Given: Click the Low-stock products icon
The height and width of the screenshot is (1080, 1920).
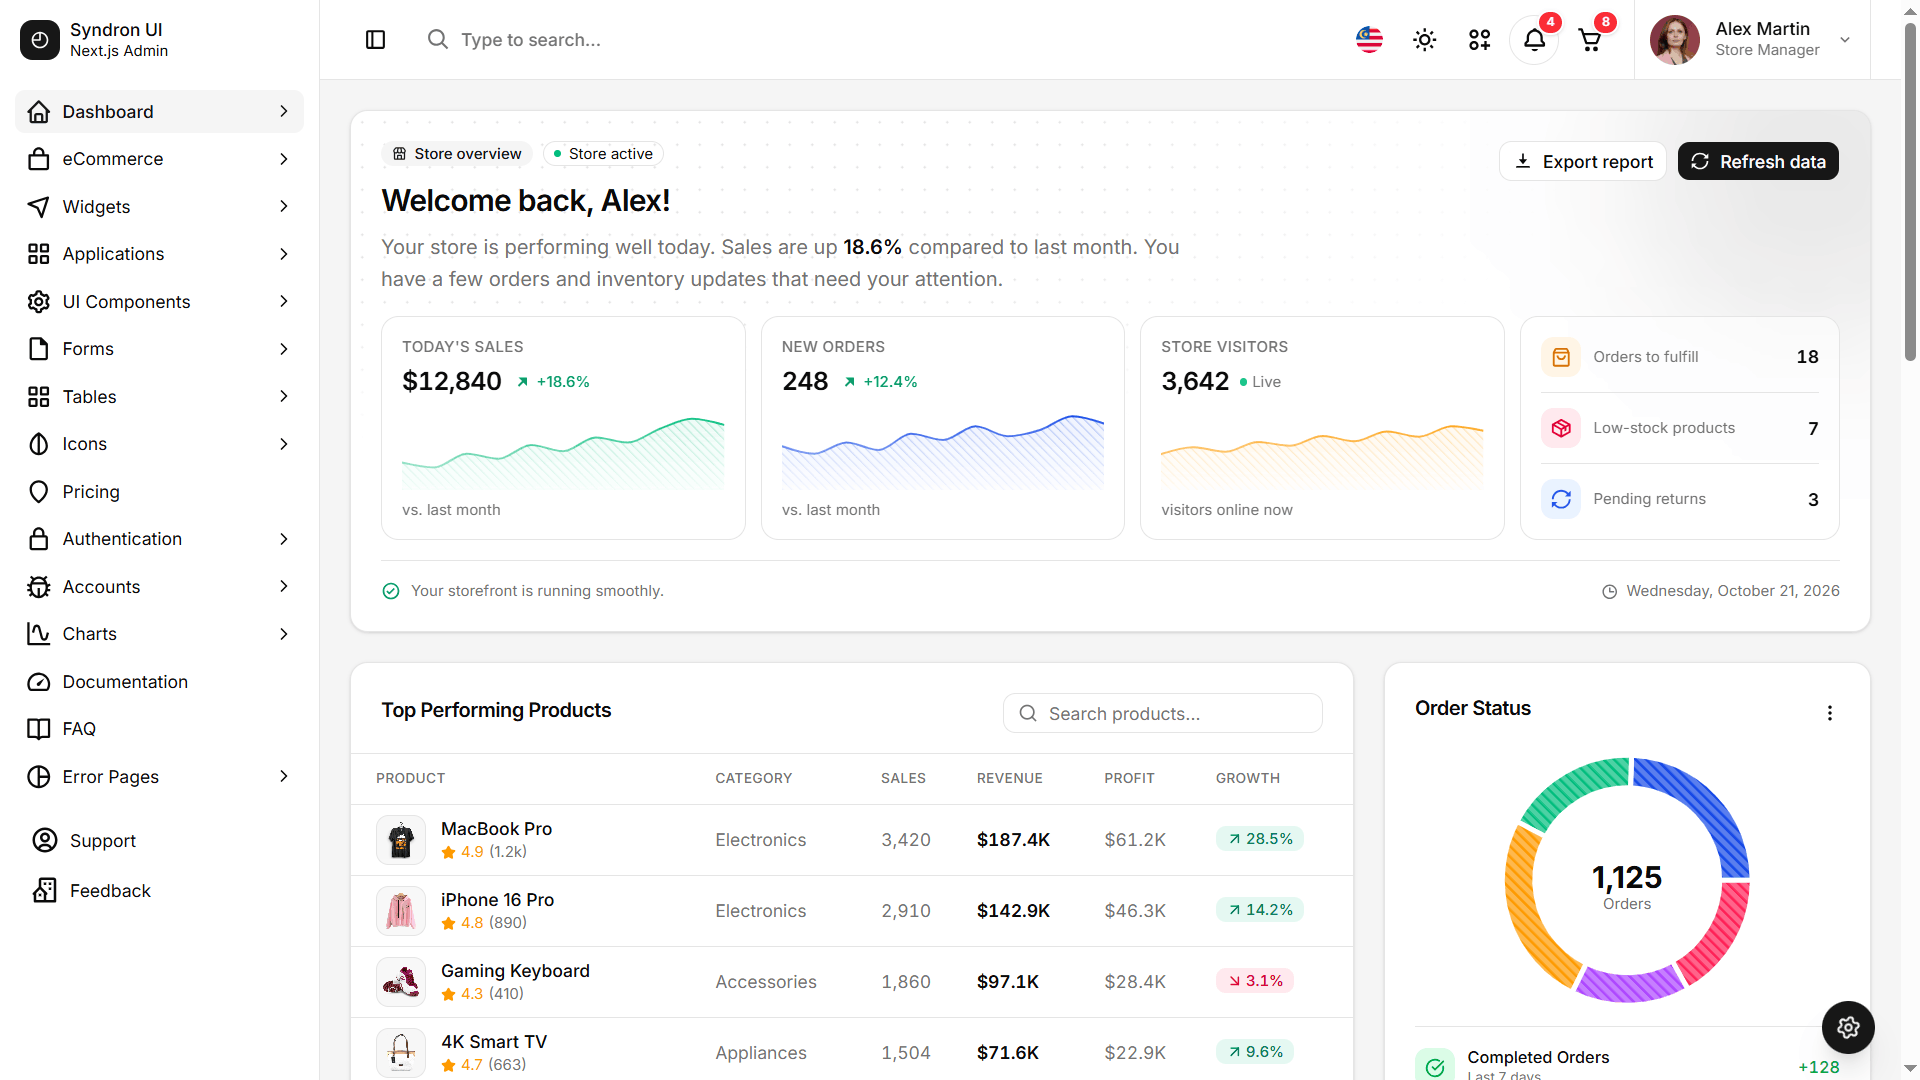Looking at the screenshot, I should (1561, 428).
